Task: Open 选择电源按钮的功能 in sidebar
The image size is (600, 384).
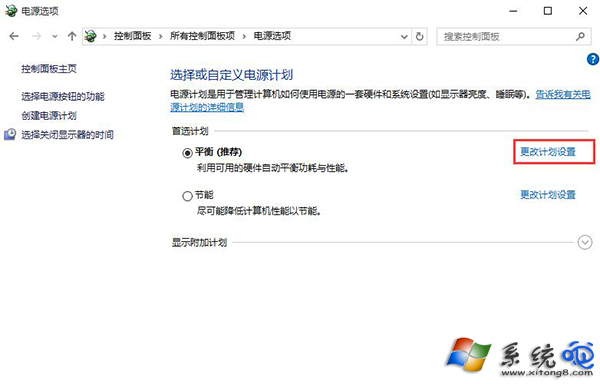Action: point(63,96)
